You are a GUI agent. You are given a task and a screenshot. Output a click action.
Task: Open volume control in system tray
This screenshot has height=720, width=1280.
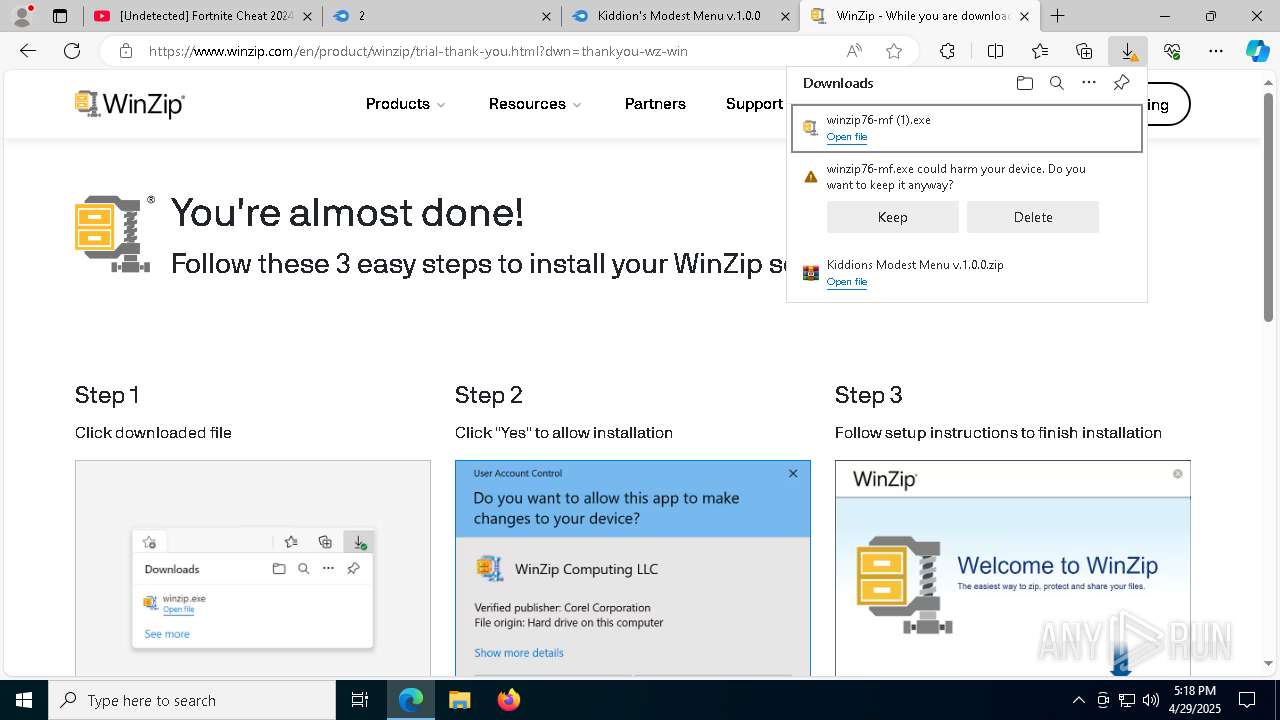1151,700
